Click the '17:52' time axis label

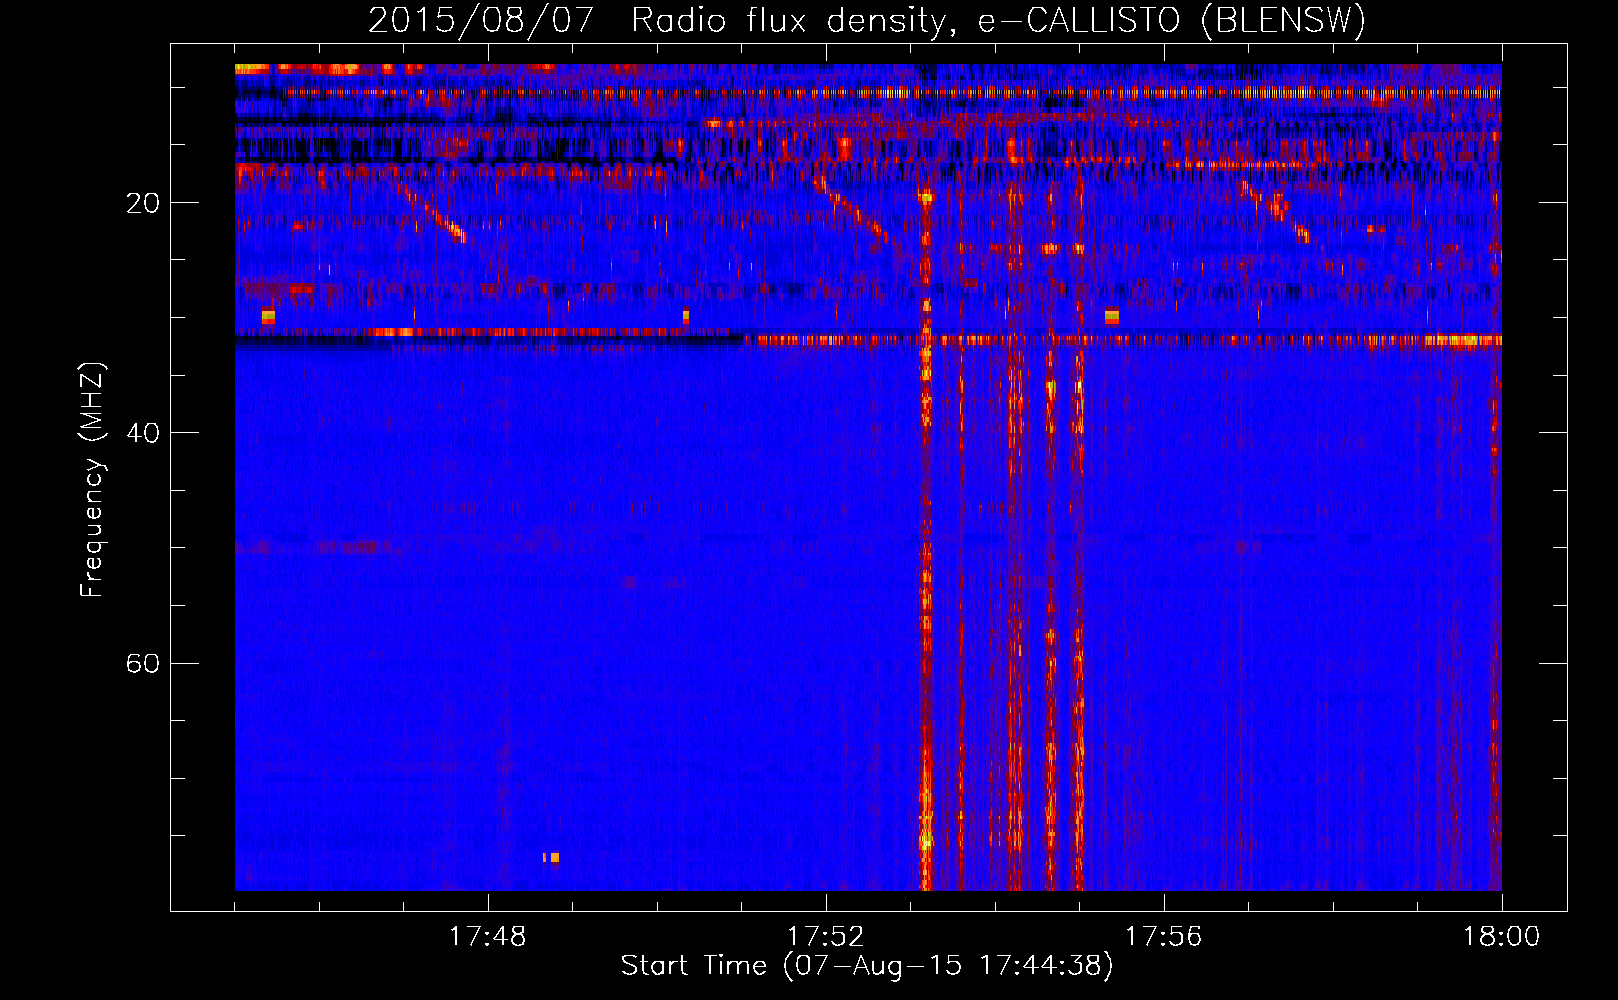(x=825, y=937)
